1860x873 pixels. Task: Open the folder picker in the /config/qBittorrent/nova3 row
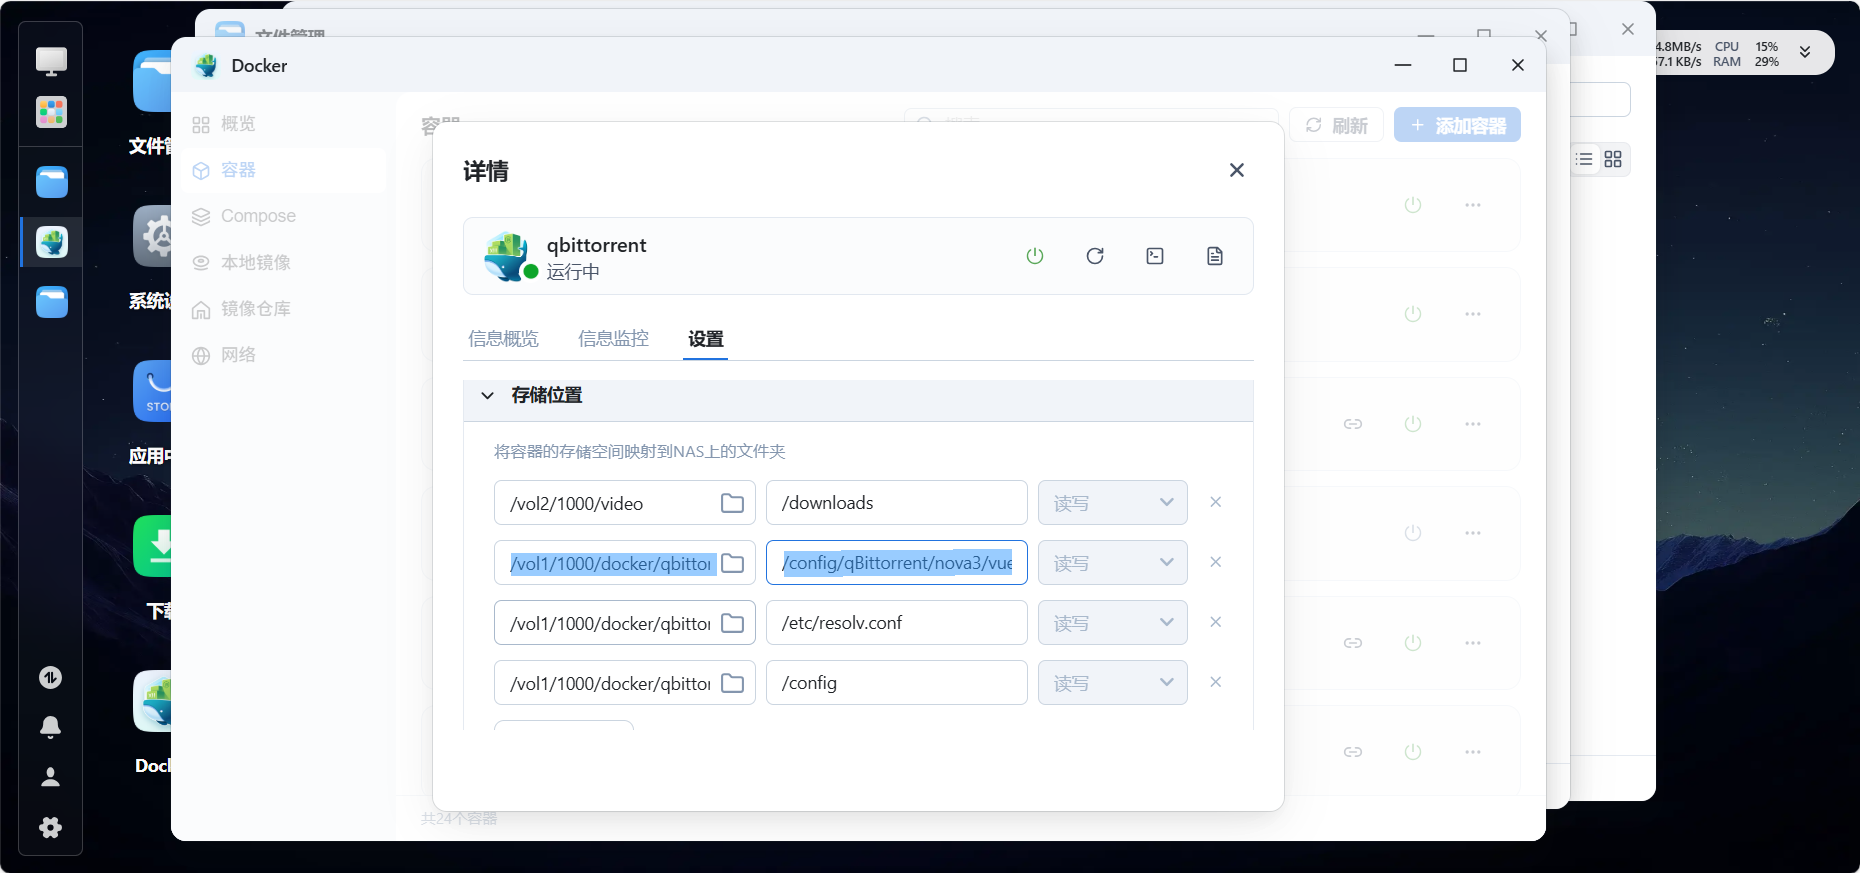(x=732, y=563)
